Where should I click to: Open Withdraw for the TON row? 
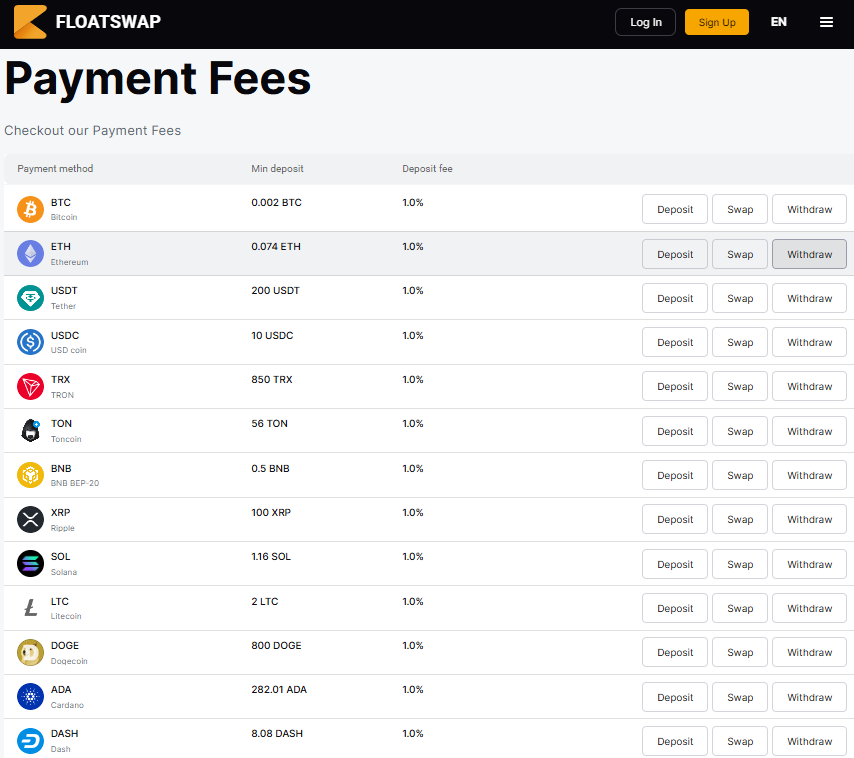[x=809, y=431]
